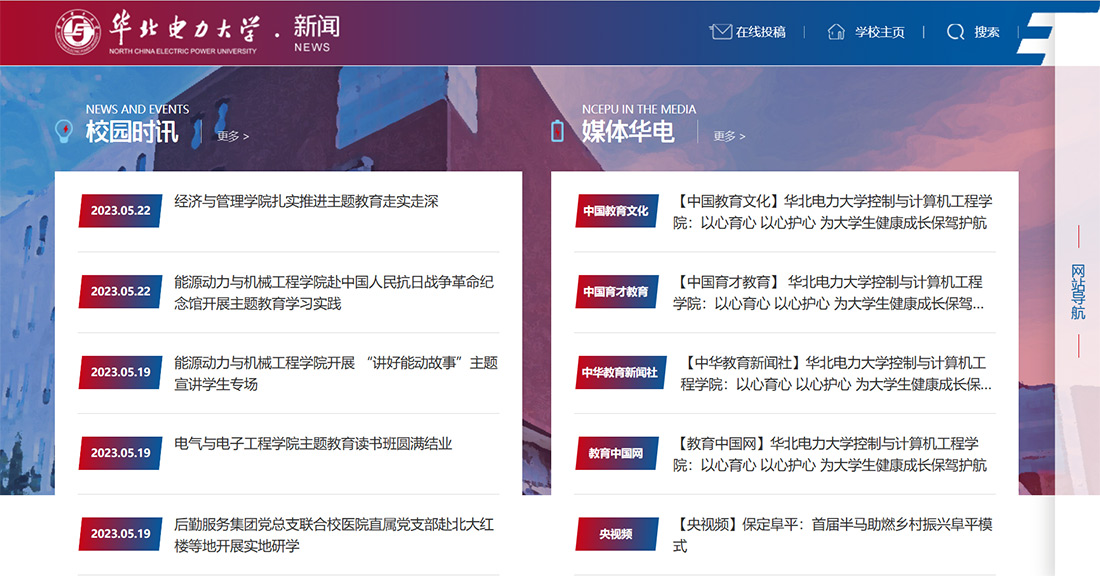Open the 保定阜平 half marathon media story
The width and height of the screenshot is (1100, 576).
coord(832,534)
